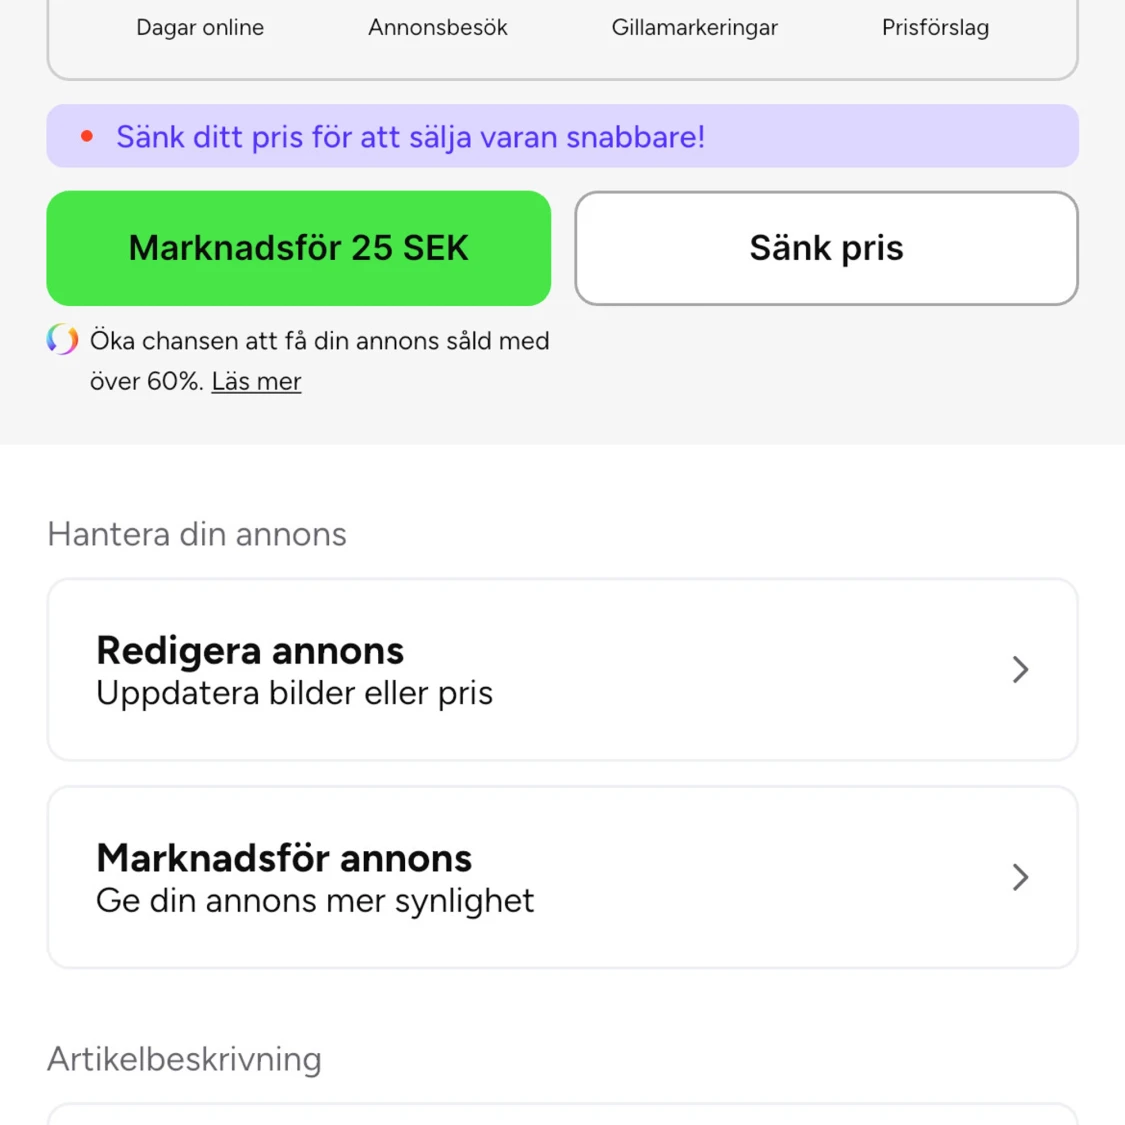Click the Ge din annons mer synlighet subtitle
The height and width of the screenshot is (1125, 1125).
click(x=315, y=901)
